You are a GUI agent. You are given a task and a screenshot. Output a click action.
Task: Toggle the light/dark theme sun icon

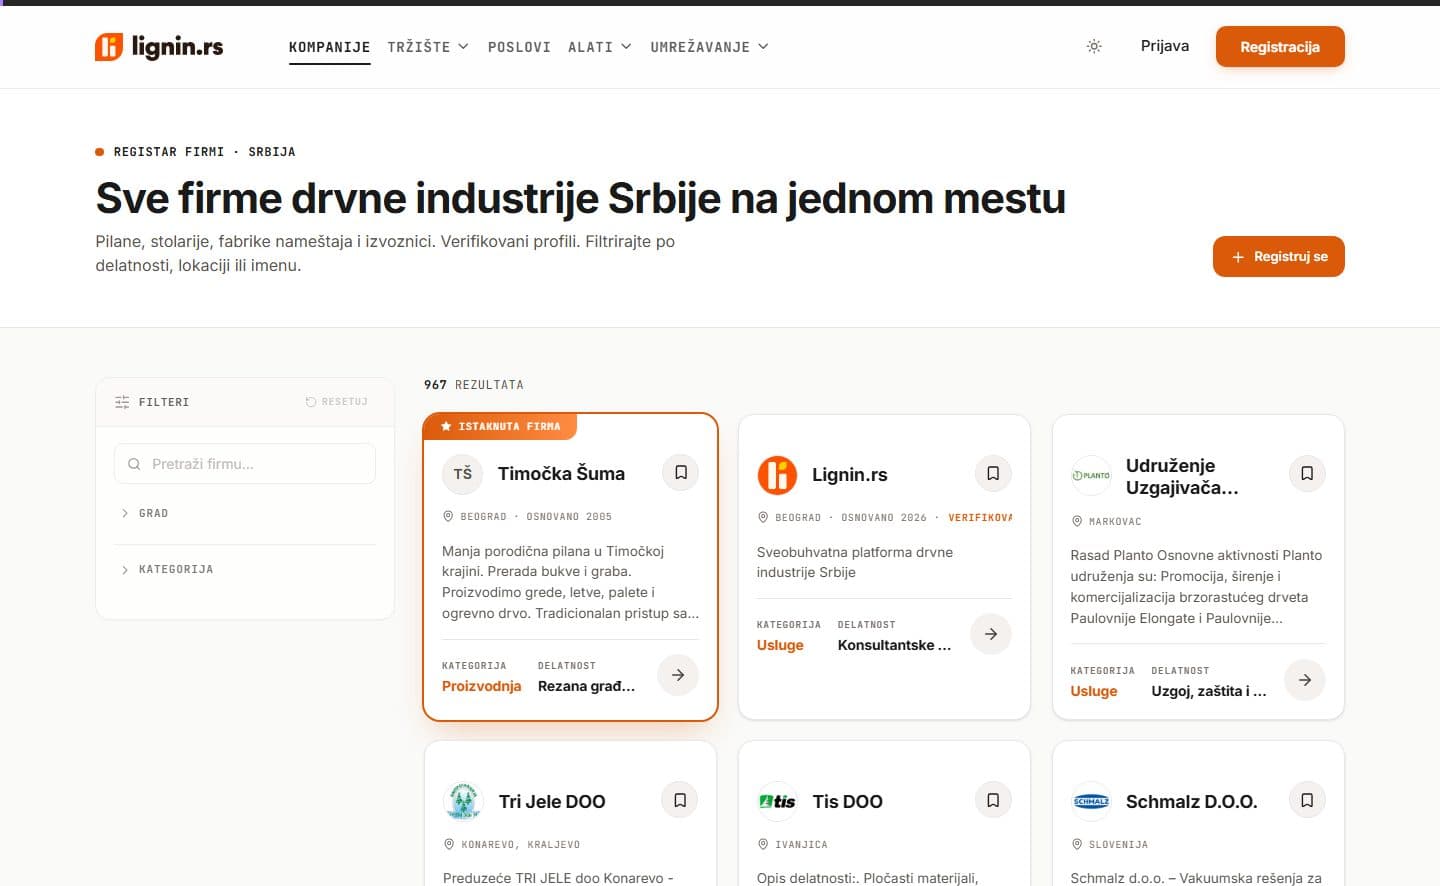click(1094, 46)
